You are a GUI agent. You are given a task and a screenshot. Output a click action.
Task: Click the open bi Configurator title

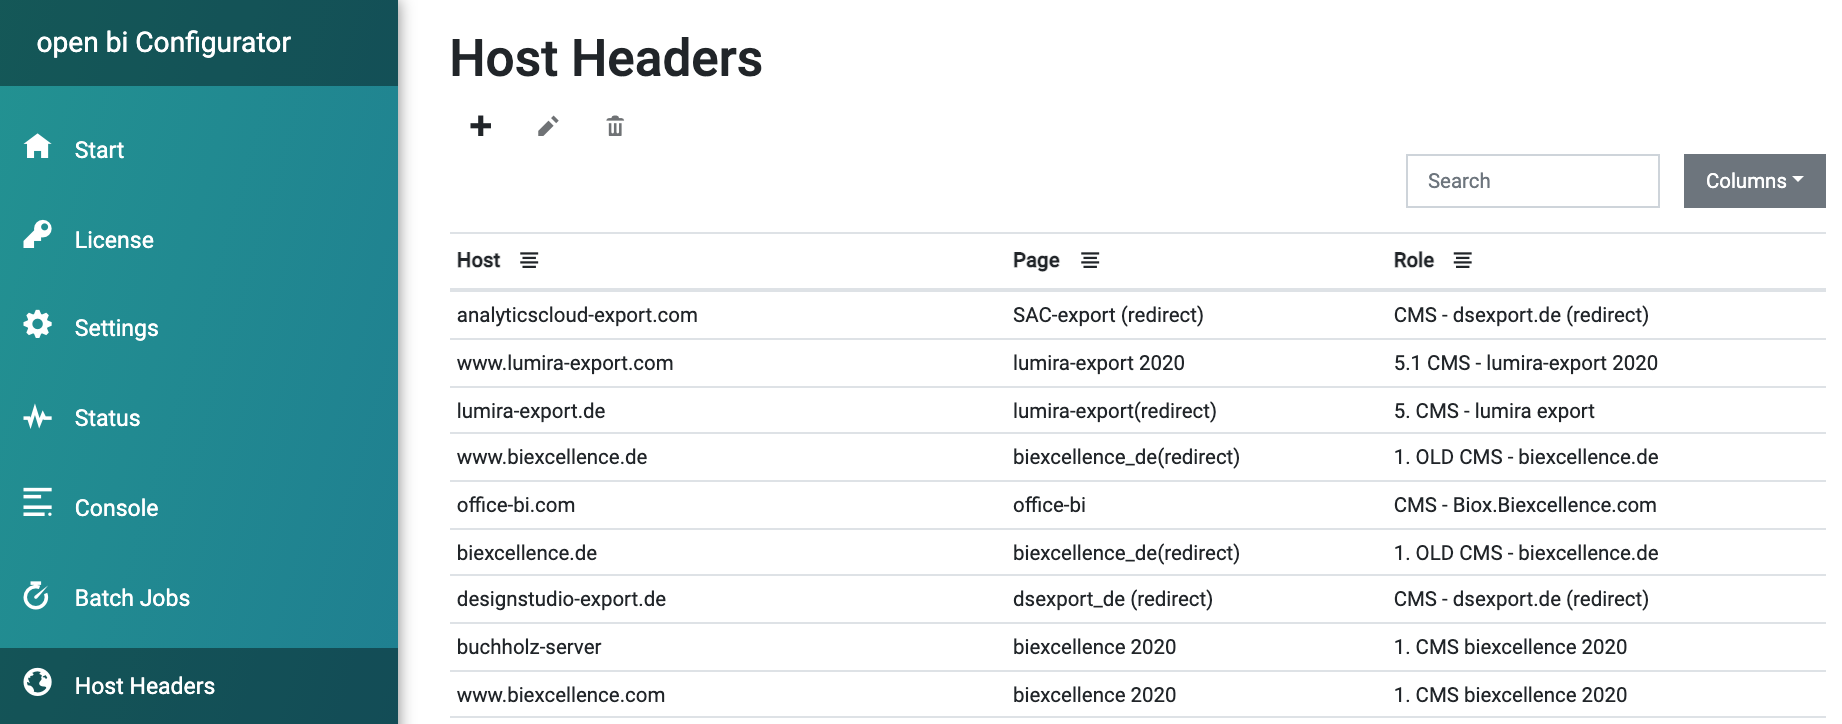pos(163,42)
